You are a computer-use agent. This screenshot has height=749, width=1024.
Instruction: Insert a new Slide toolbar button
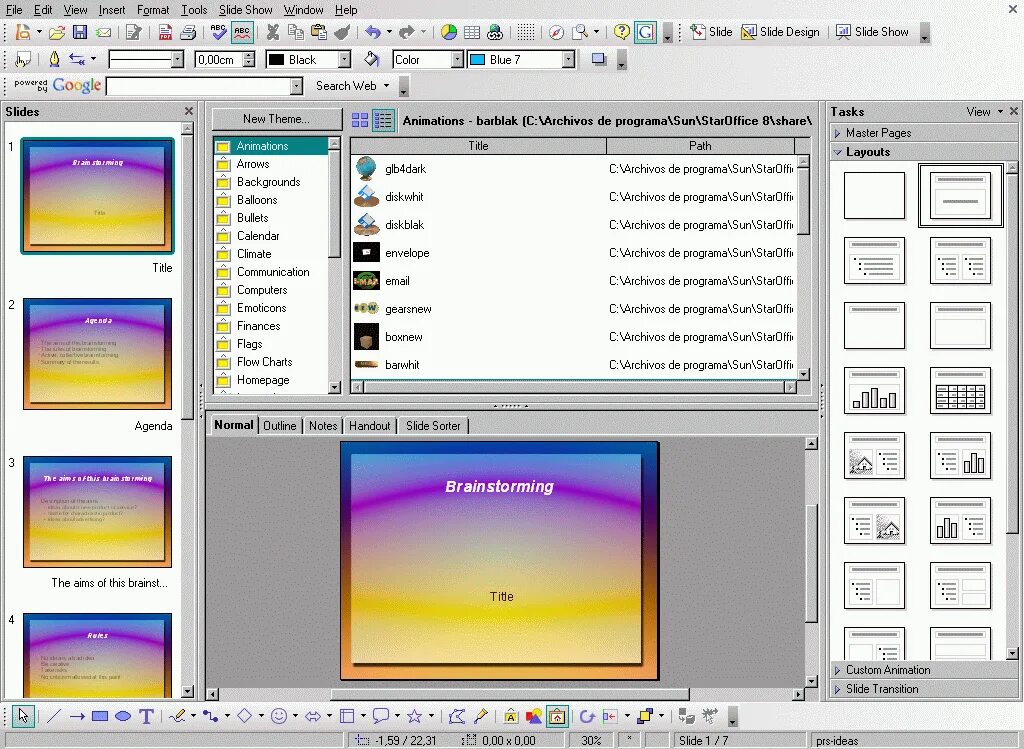click(711, 32)
